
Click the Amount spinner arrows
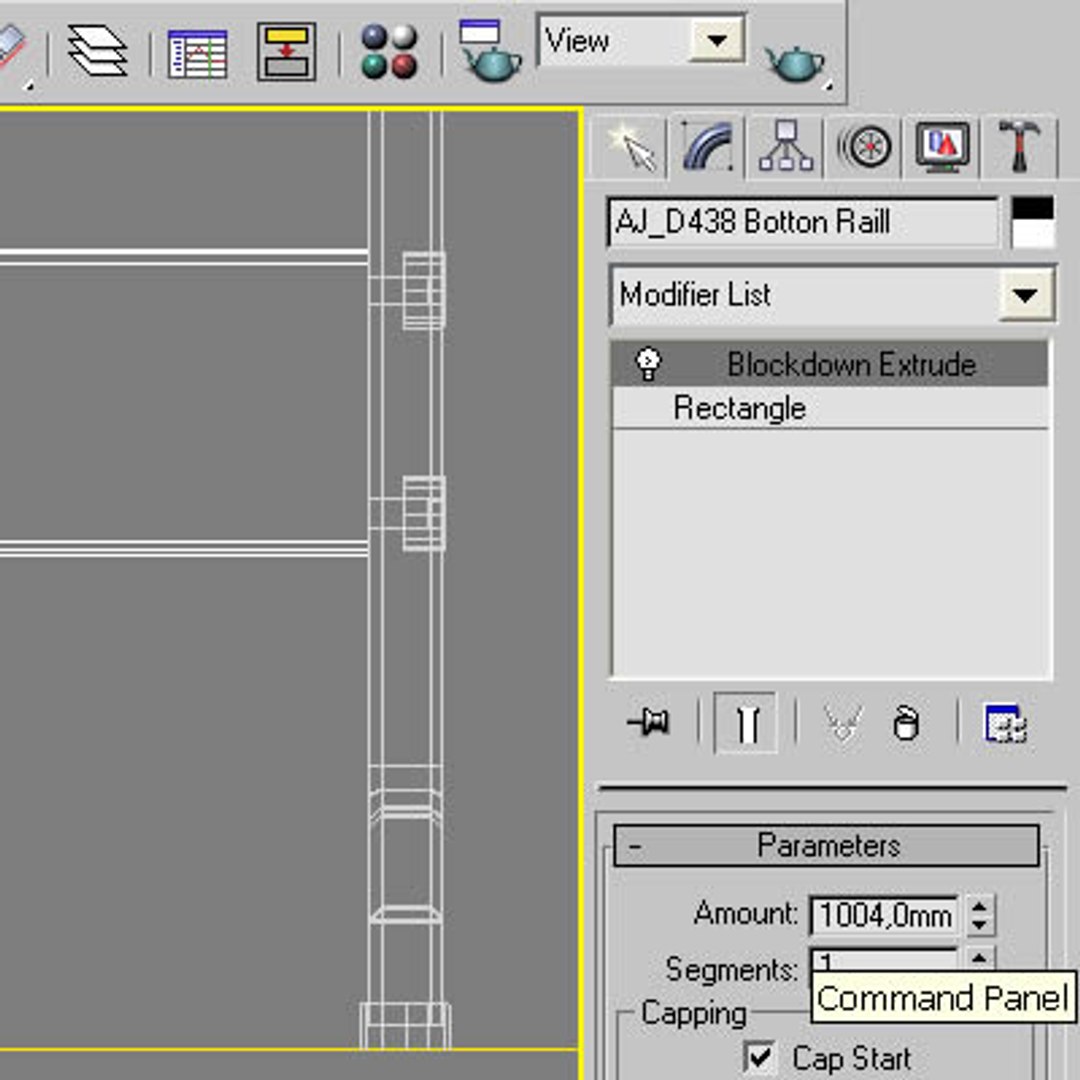click(x=979, y=915)
